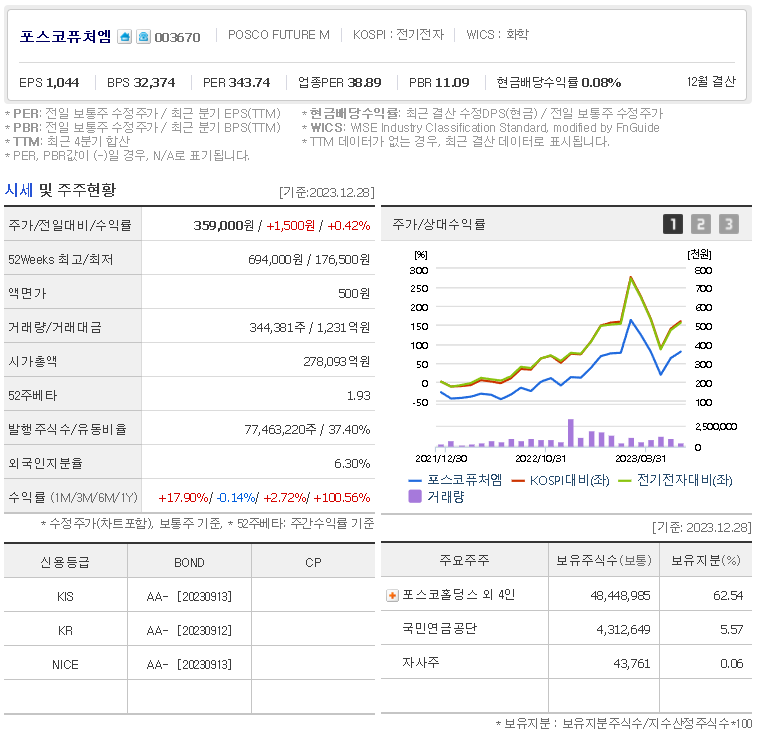This screenshot has height=753, width=762.
Task: Select BPS 32,374 value
Action: 141,83
